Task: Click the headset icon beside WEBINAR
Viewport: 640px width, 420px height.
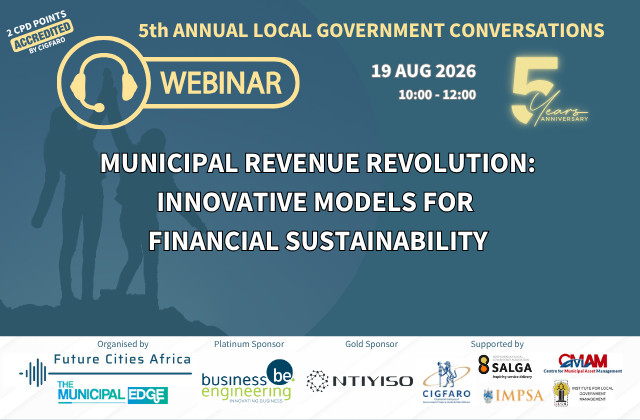Action: tap(104, 83)
